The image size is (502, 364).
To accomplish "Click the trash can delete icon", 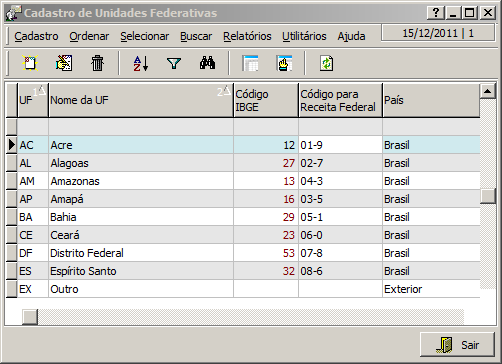I will (x=97, y=63).
